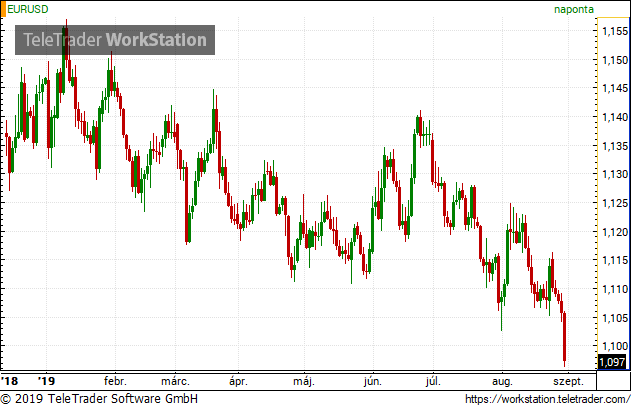Screen dimensions: 631x408
Task: Click the jún. month label
Action: [x=373, y=381]
